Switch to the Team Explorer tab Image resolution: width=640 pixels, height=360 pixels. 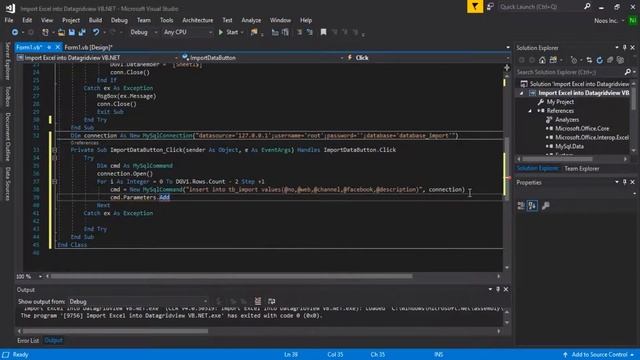point(582,168)
